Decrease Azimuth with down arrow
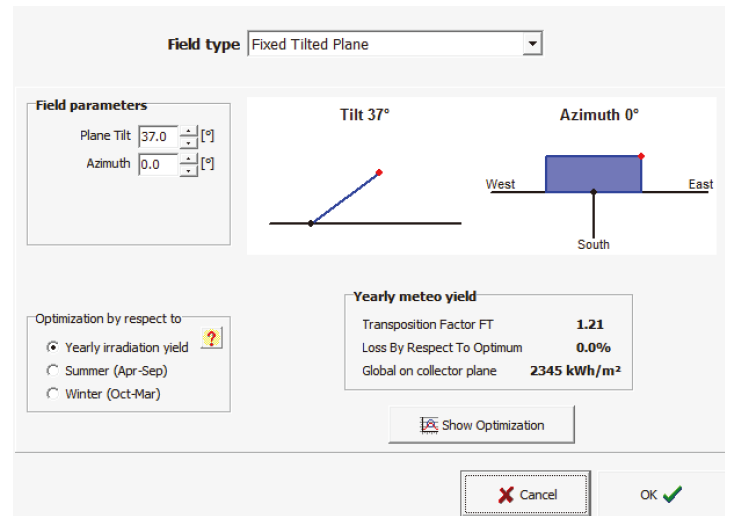This screenshot has height=520, width=732. (188, 170)
